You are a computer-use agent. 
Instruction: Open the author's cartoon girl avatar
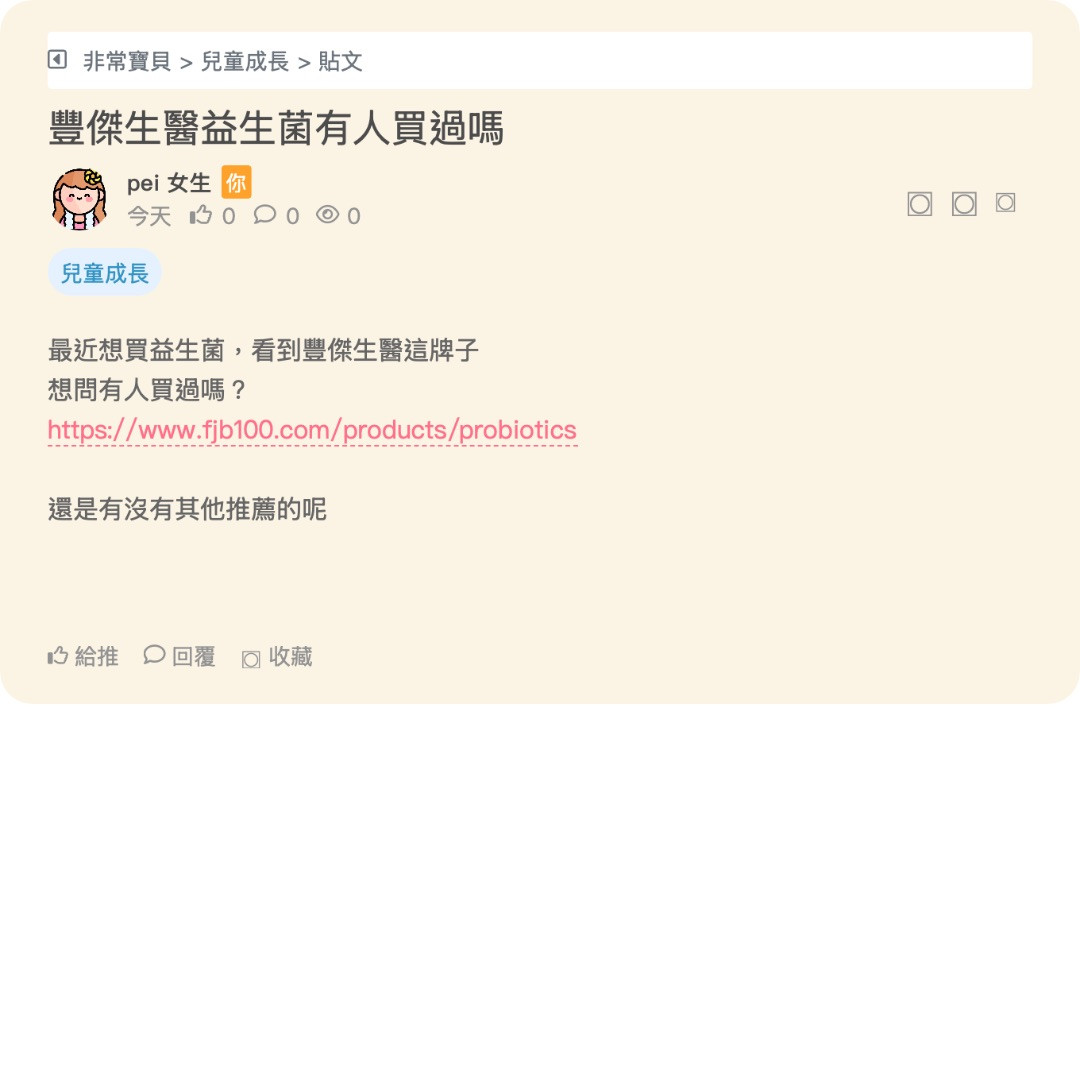(x=80, y=199)
